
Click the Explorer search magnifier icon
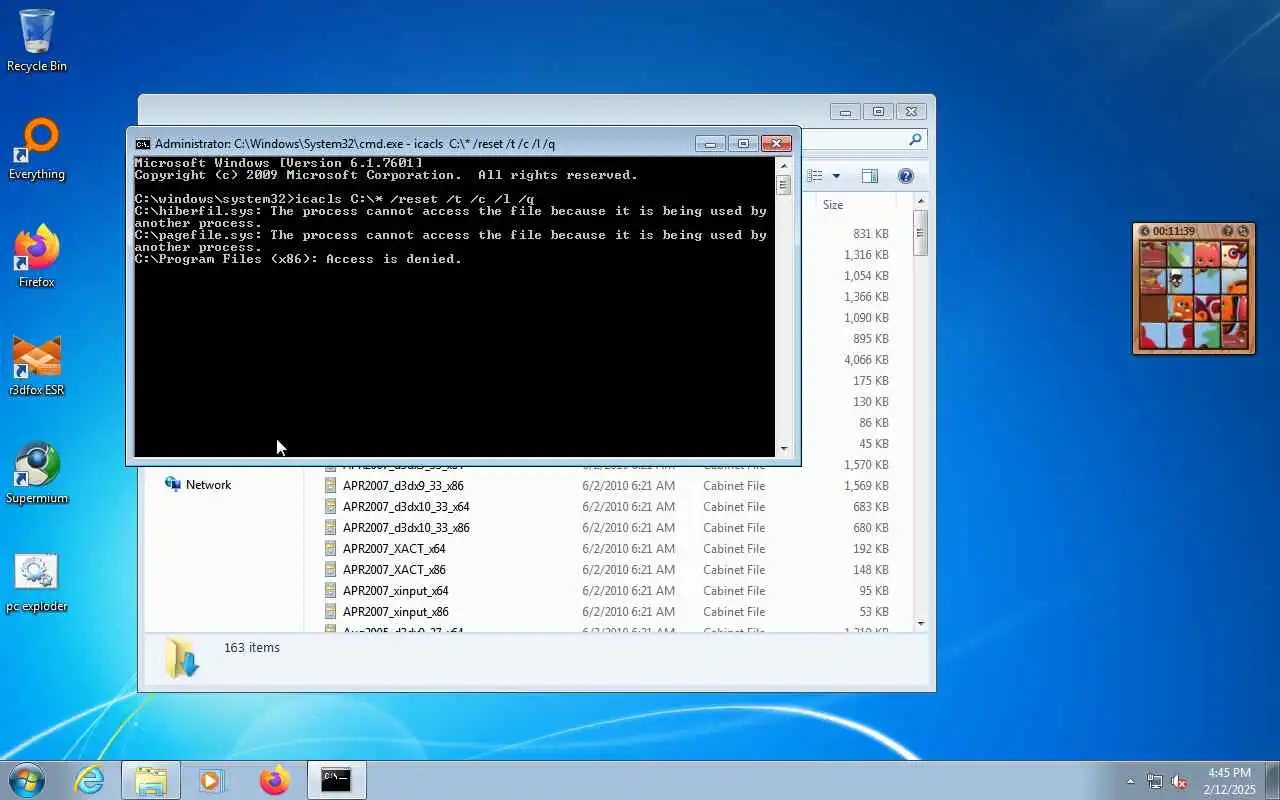click(x=915, y=140)
